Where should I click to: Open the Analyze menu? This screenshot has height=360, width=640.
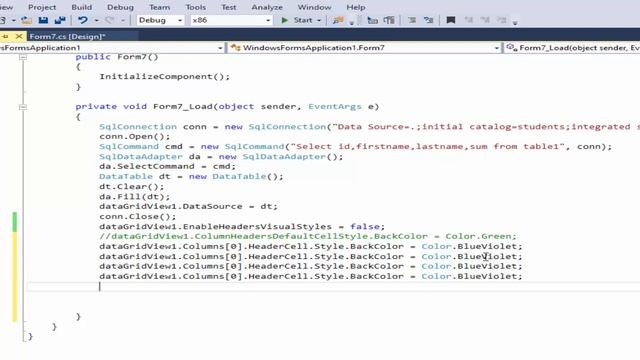click(x=267, y=7)
